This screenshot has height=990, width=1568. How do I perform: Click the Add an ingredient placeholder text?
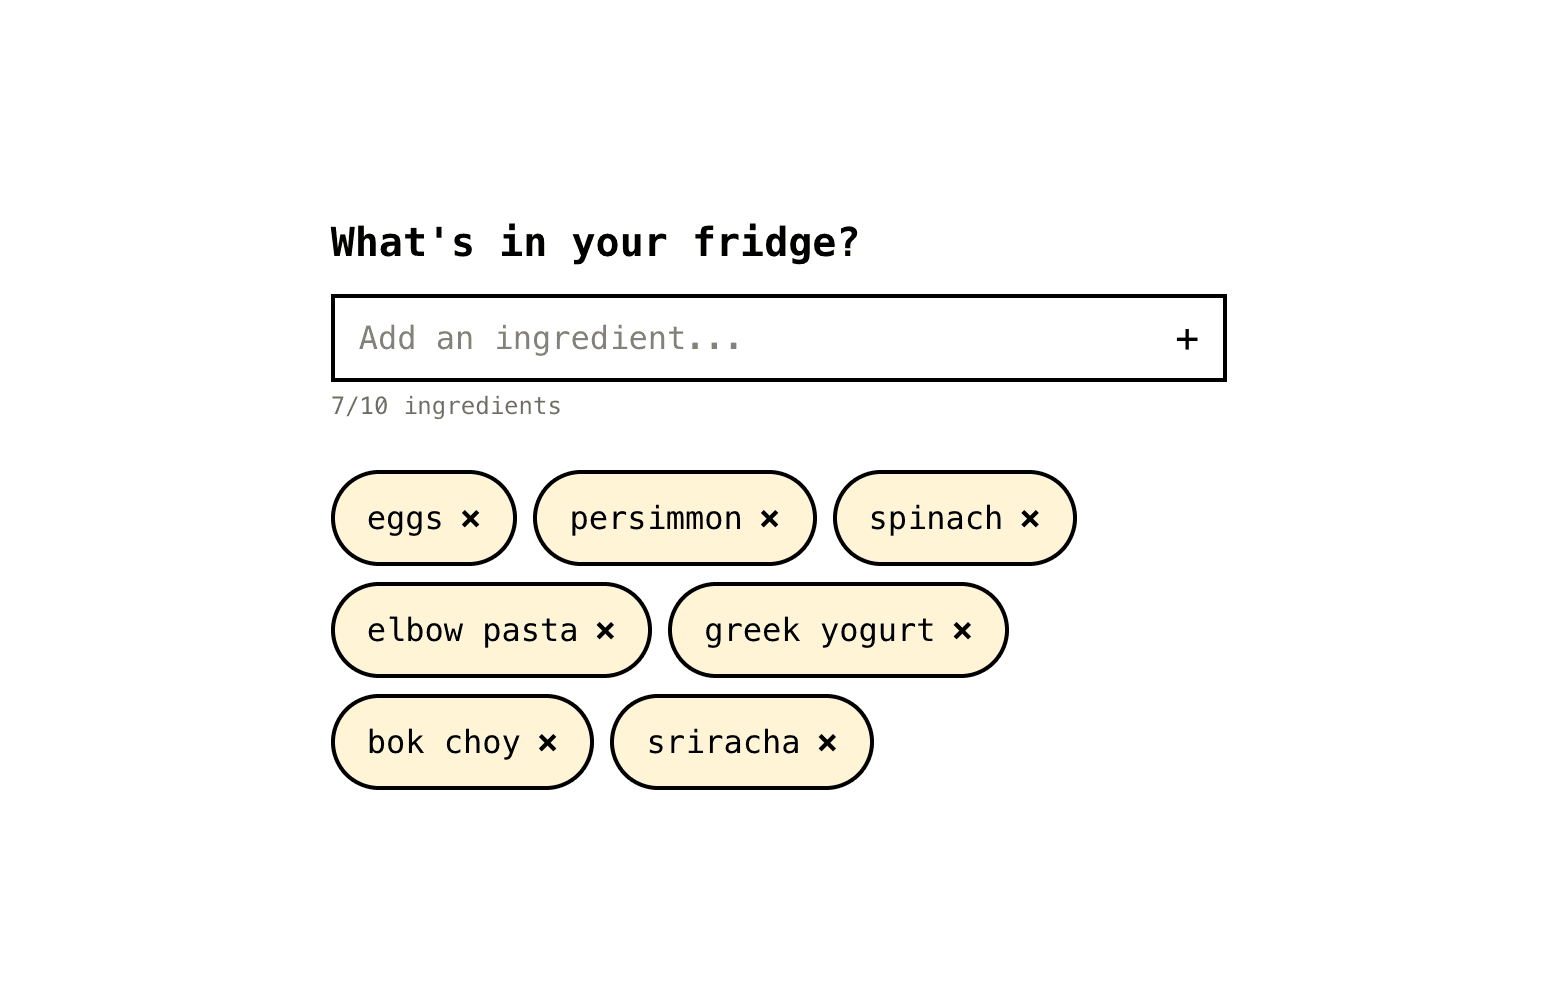click(x=550, y=338)
